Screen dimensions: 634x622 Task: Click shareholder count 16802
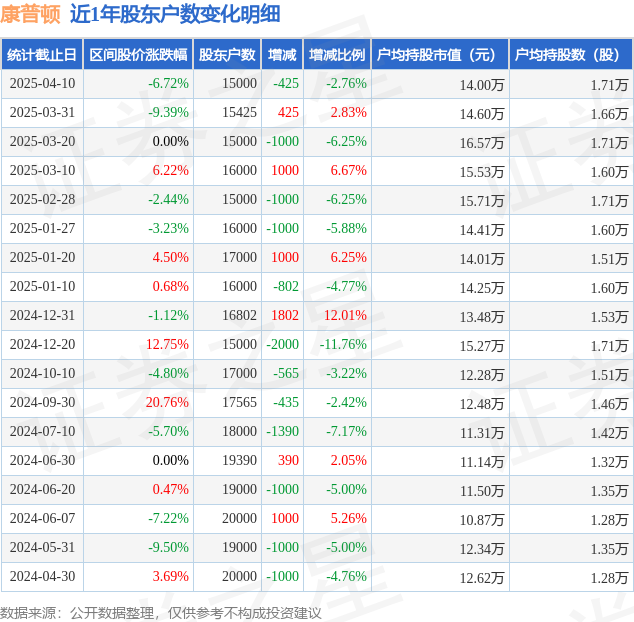(x=239, y=315)
